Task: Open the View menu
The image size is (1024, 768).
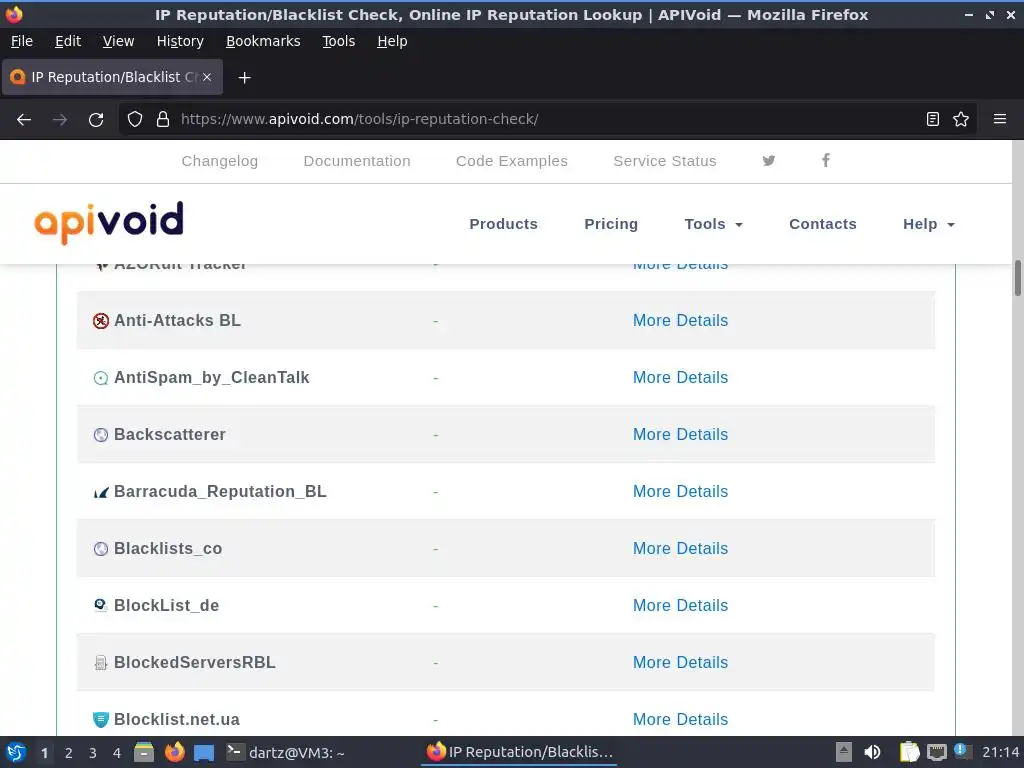Action: (x=118, y=41)
